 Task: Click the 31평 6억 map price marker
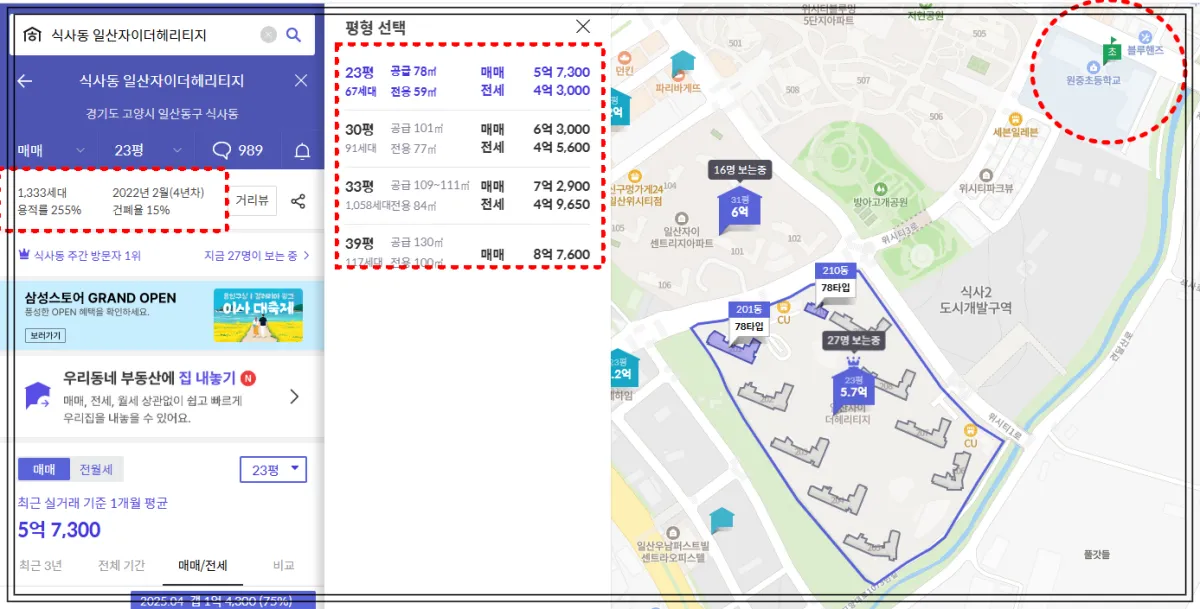point(739,208)
